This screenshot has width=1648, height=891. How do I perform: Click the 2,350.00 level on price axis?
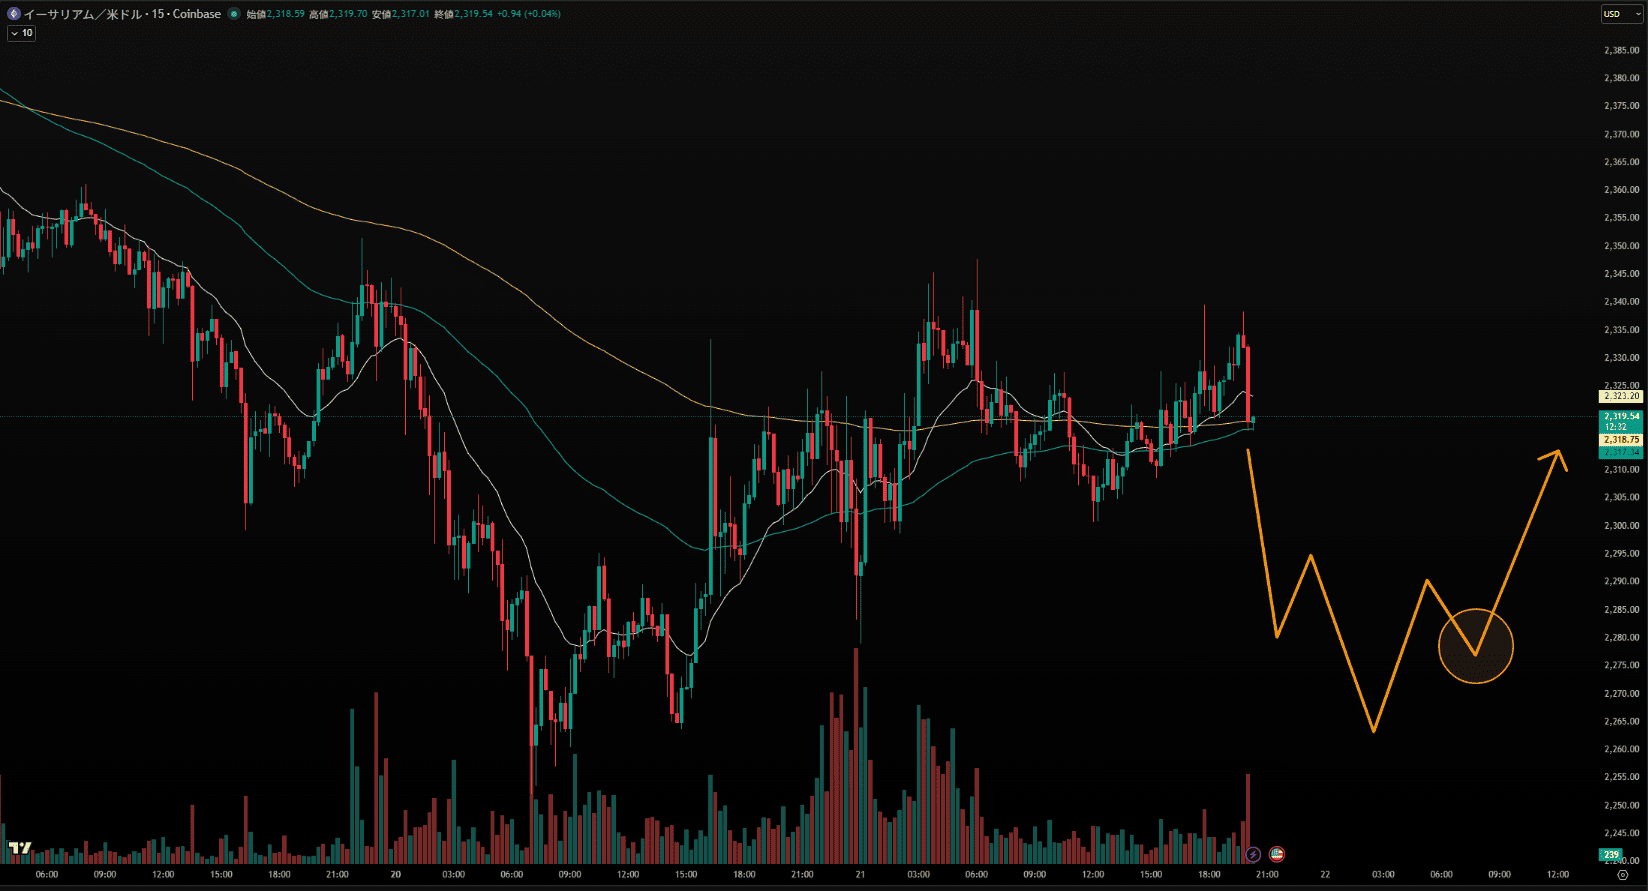click(x=1621, y=246)
